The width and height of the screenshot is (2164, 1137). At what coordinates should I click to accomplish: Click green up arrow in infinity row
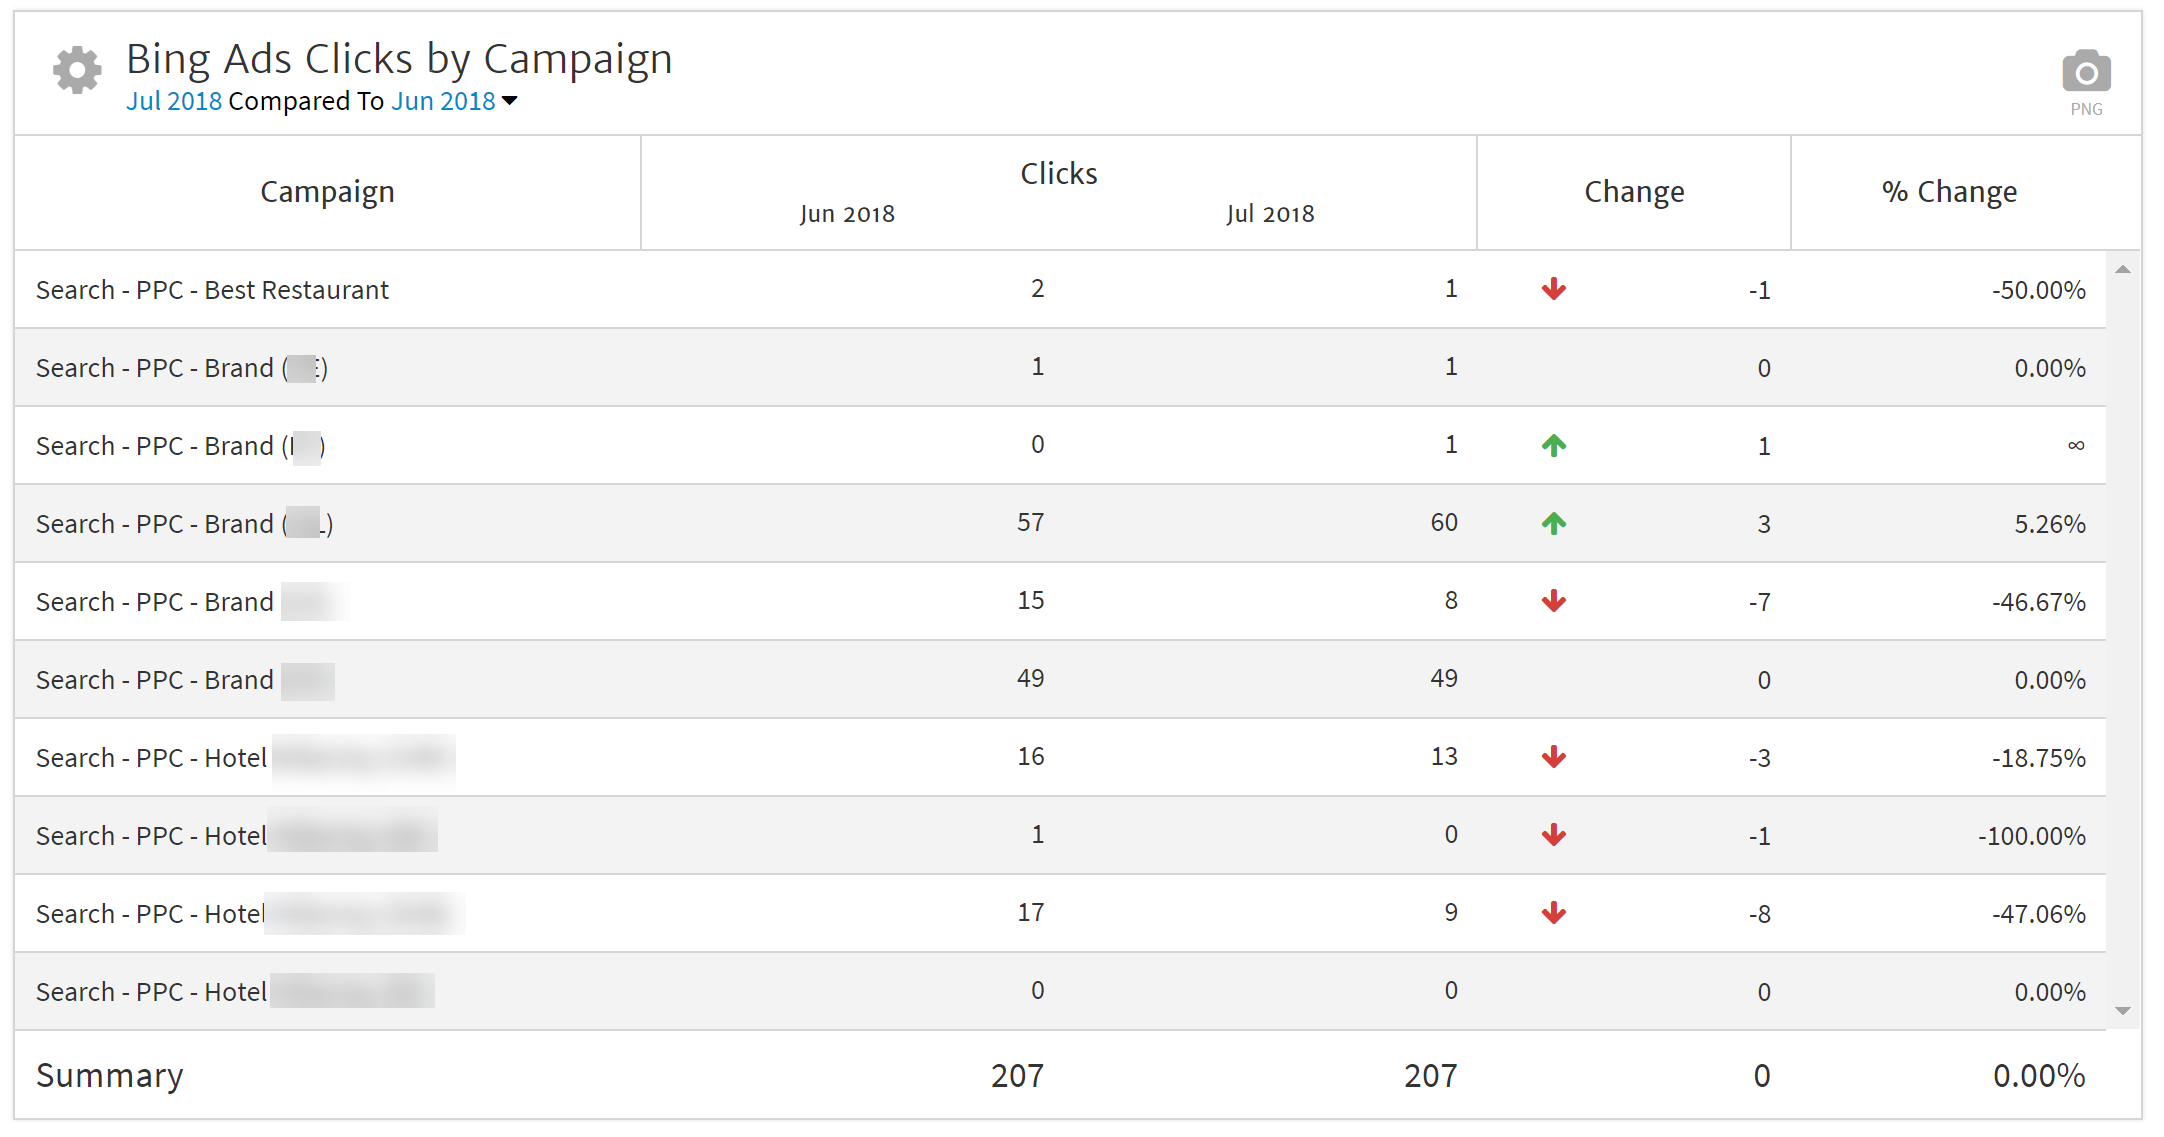[x=1553, y=445]
